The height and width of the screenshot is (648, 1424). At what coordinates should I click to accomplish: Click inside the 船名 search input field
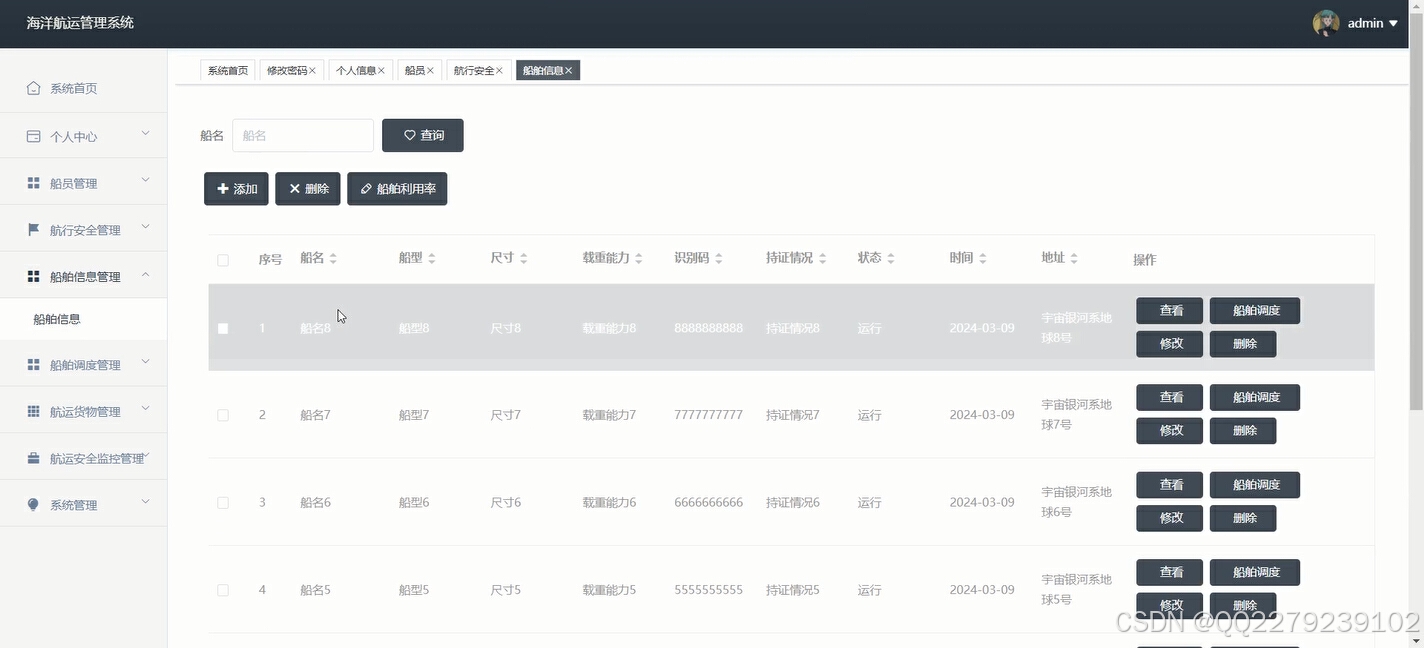click(x=302, y=135)
